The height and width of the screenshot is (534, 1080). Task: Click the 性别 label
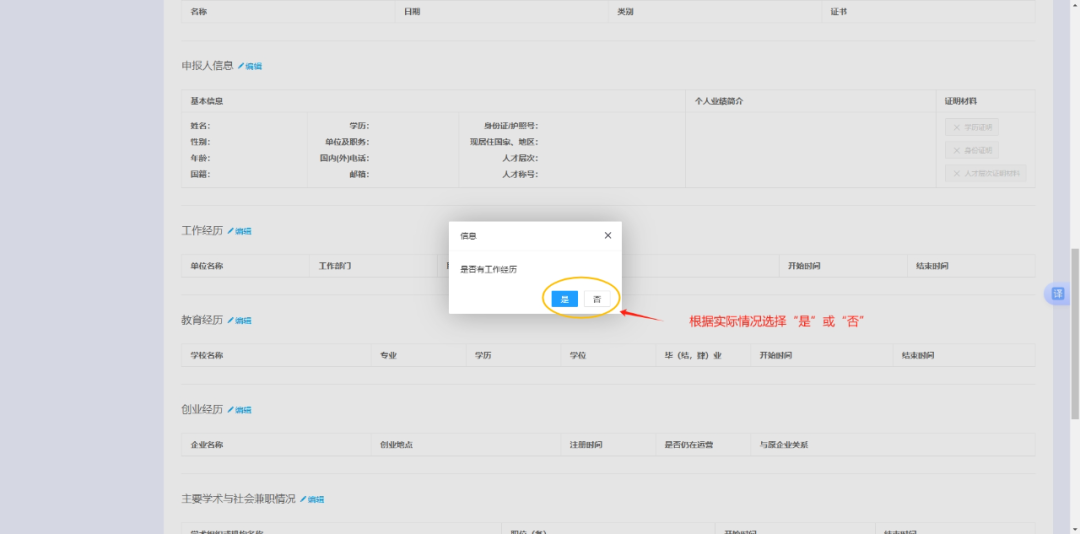(x=200, y=142)
